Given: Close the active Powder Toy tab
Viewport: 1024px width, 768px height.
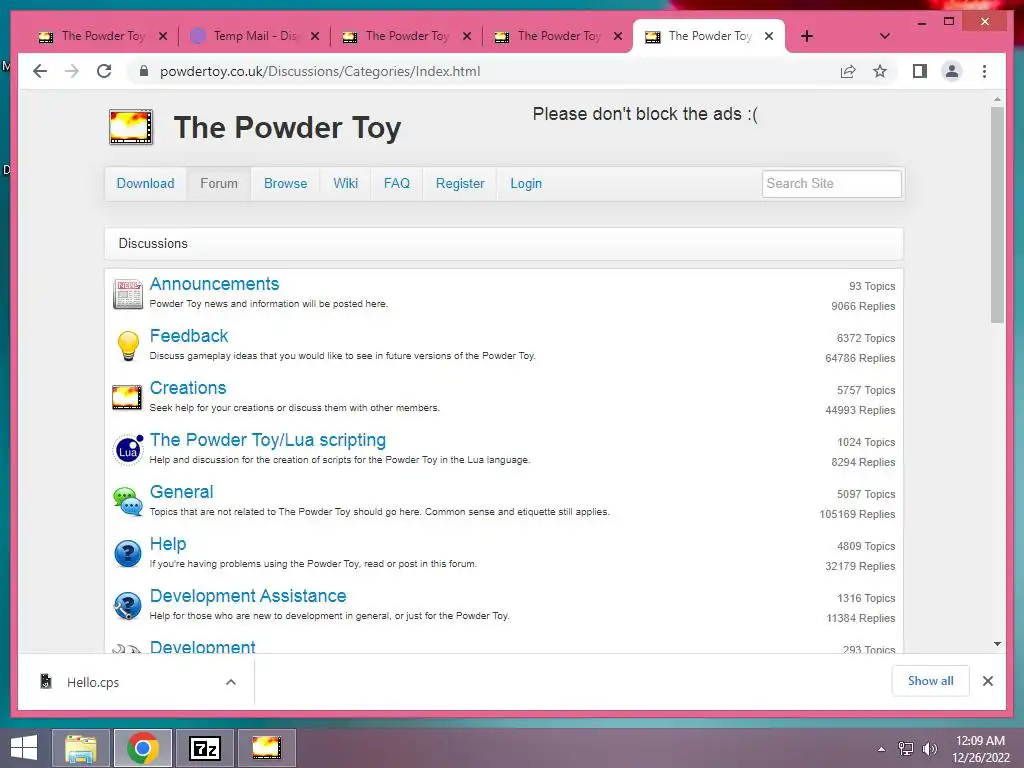Looking at the screenshot, I should pos(769,36).
